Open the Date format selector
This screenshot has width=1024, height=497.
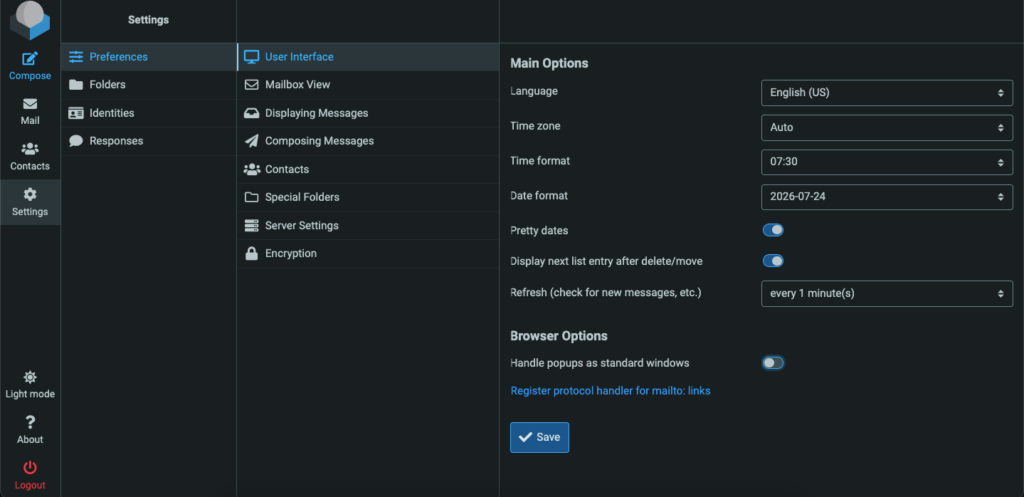click(x=887, y=197)
